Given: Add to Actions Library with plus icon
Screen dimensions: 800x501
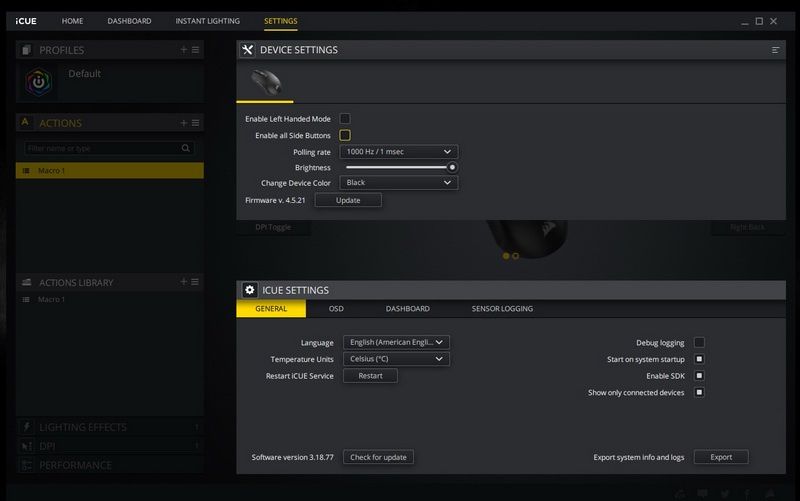Looking at the screenshot, I should click(x=184, y=282).
